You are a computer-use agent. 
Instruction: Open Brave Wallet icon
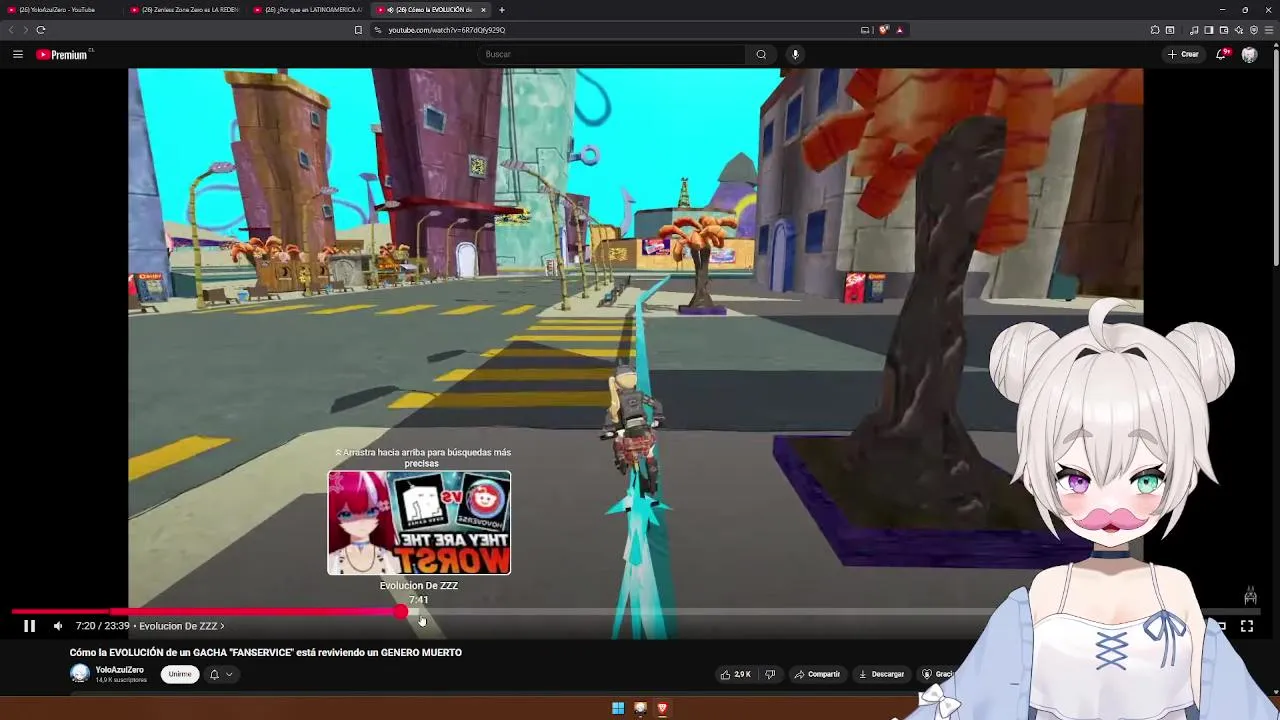[1224, 30]
